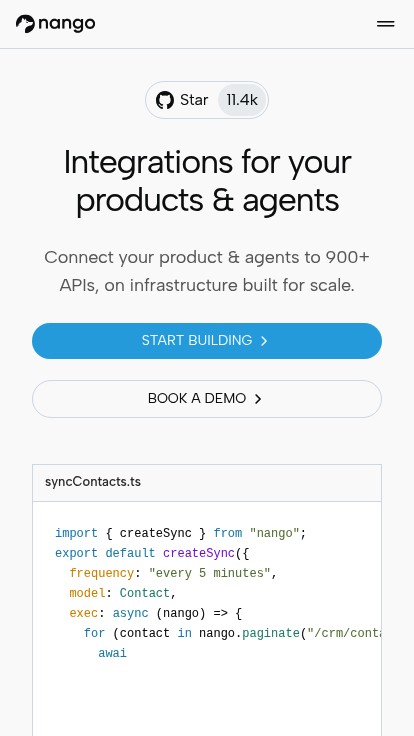
Task: Click the createSync function name in code
Action: (x=199, y=553)
